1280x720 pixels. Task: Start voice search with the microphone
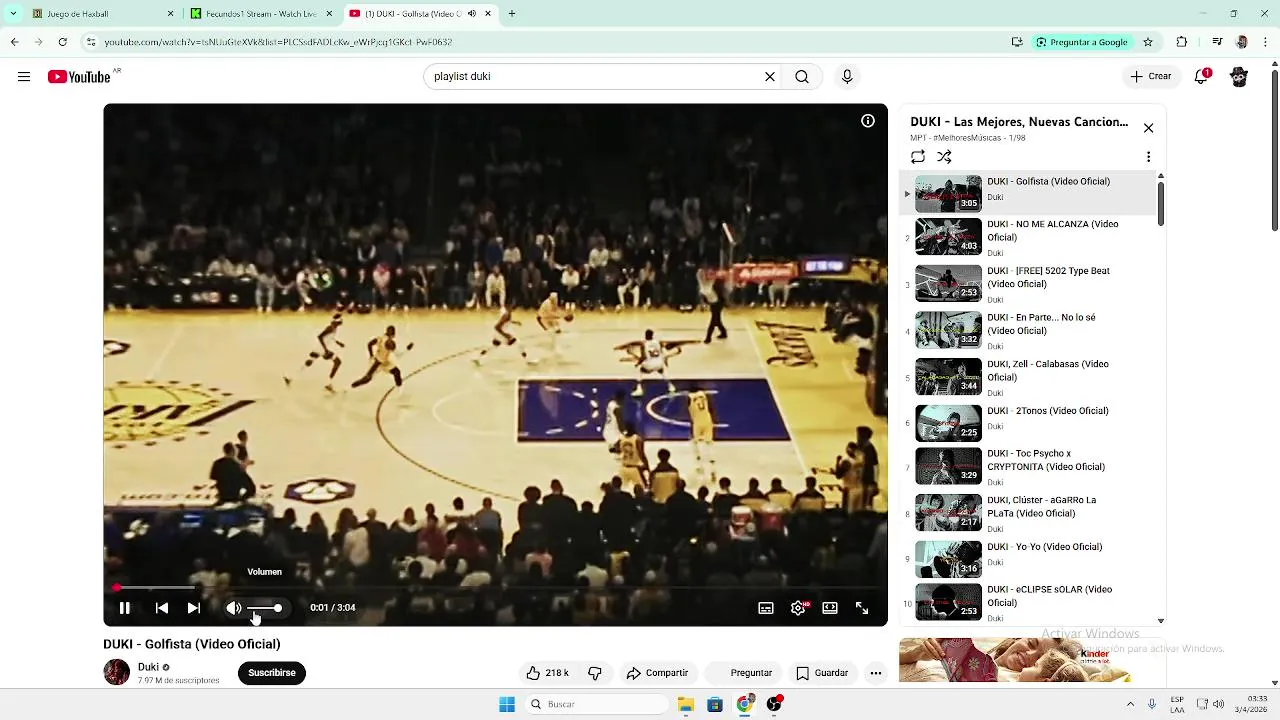[x=847, y=77]
